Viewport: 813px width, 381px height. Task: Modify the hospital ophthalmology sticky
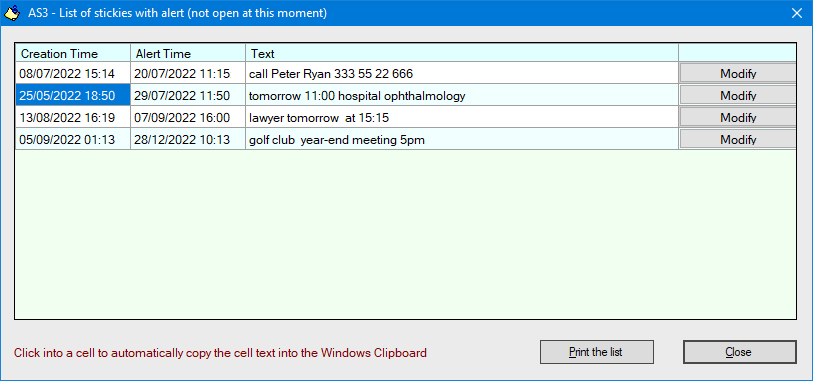(x=737, y=96)
